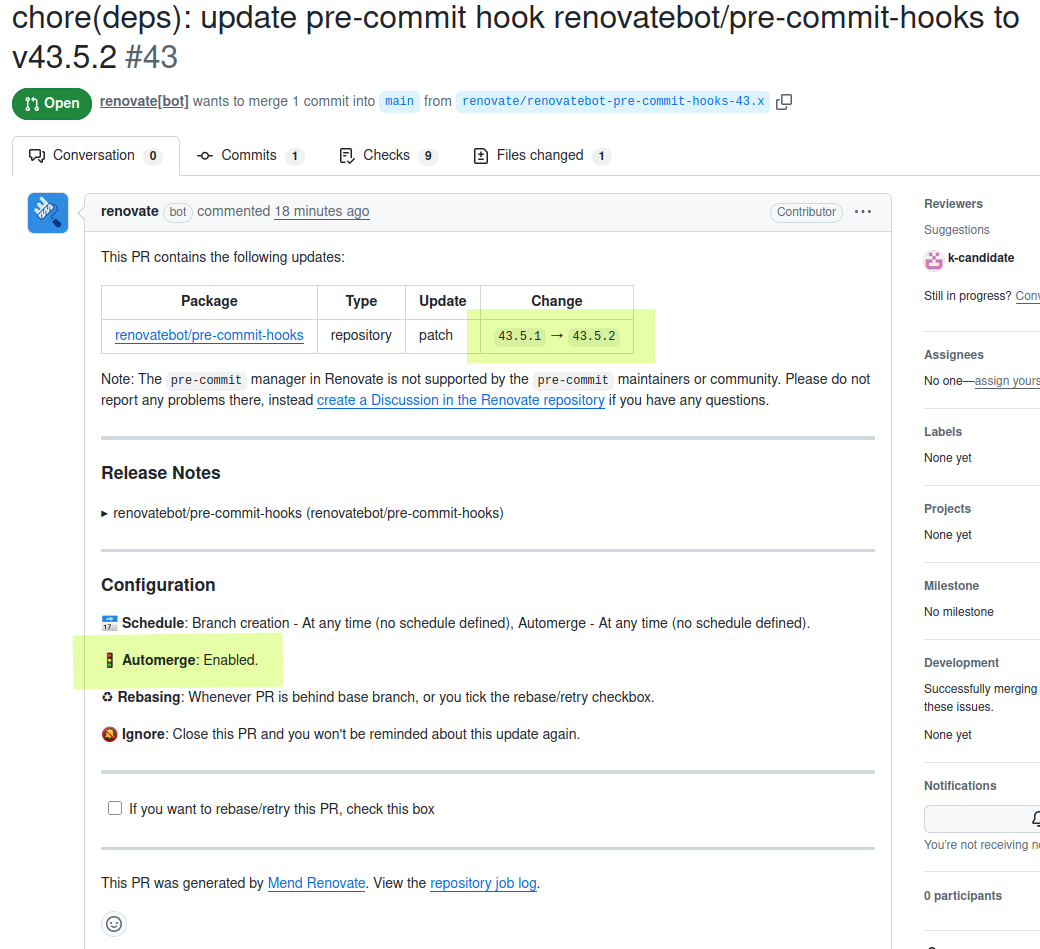The height and width of the screenshot is (949, 1040).
Task: Click the k-candidate reviewer avatar
Action: pyautogui.click(x=932, y=258)
